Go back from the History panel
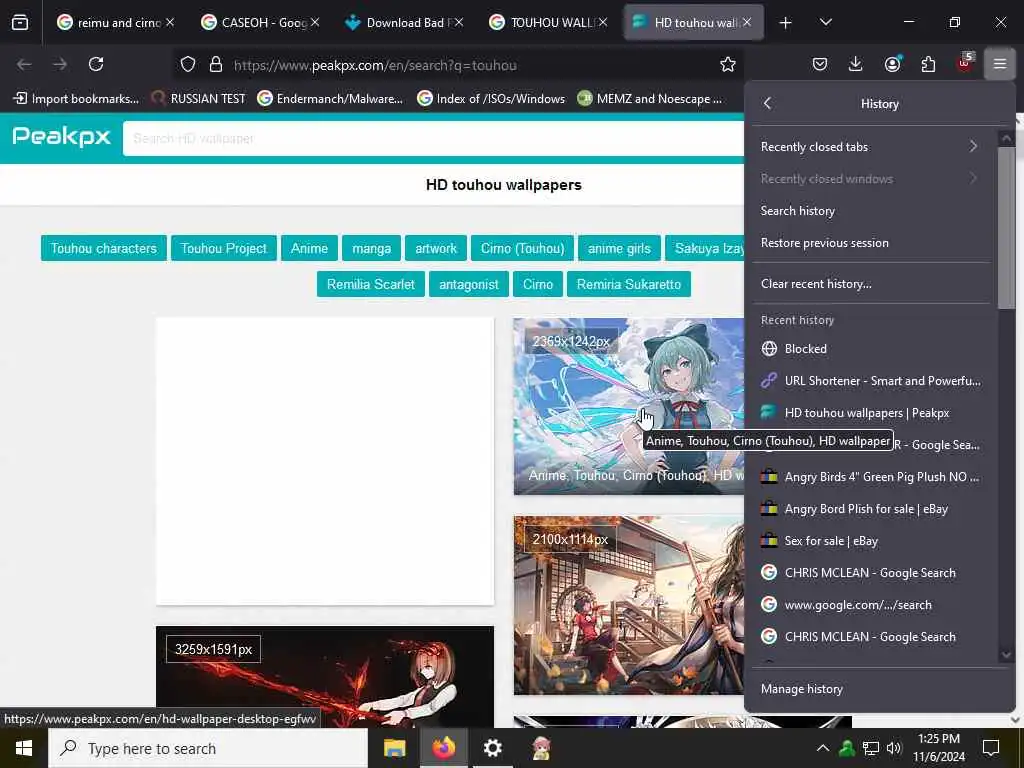 (767, 103)
